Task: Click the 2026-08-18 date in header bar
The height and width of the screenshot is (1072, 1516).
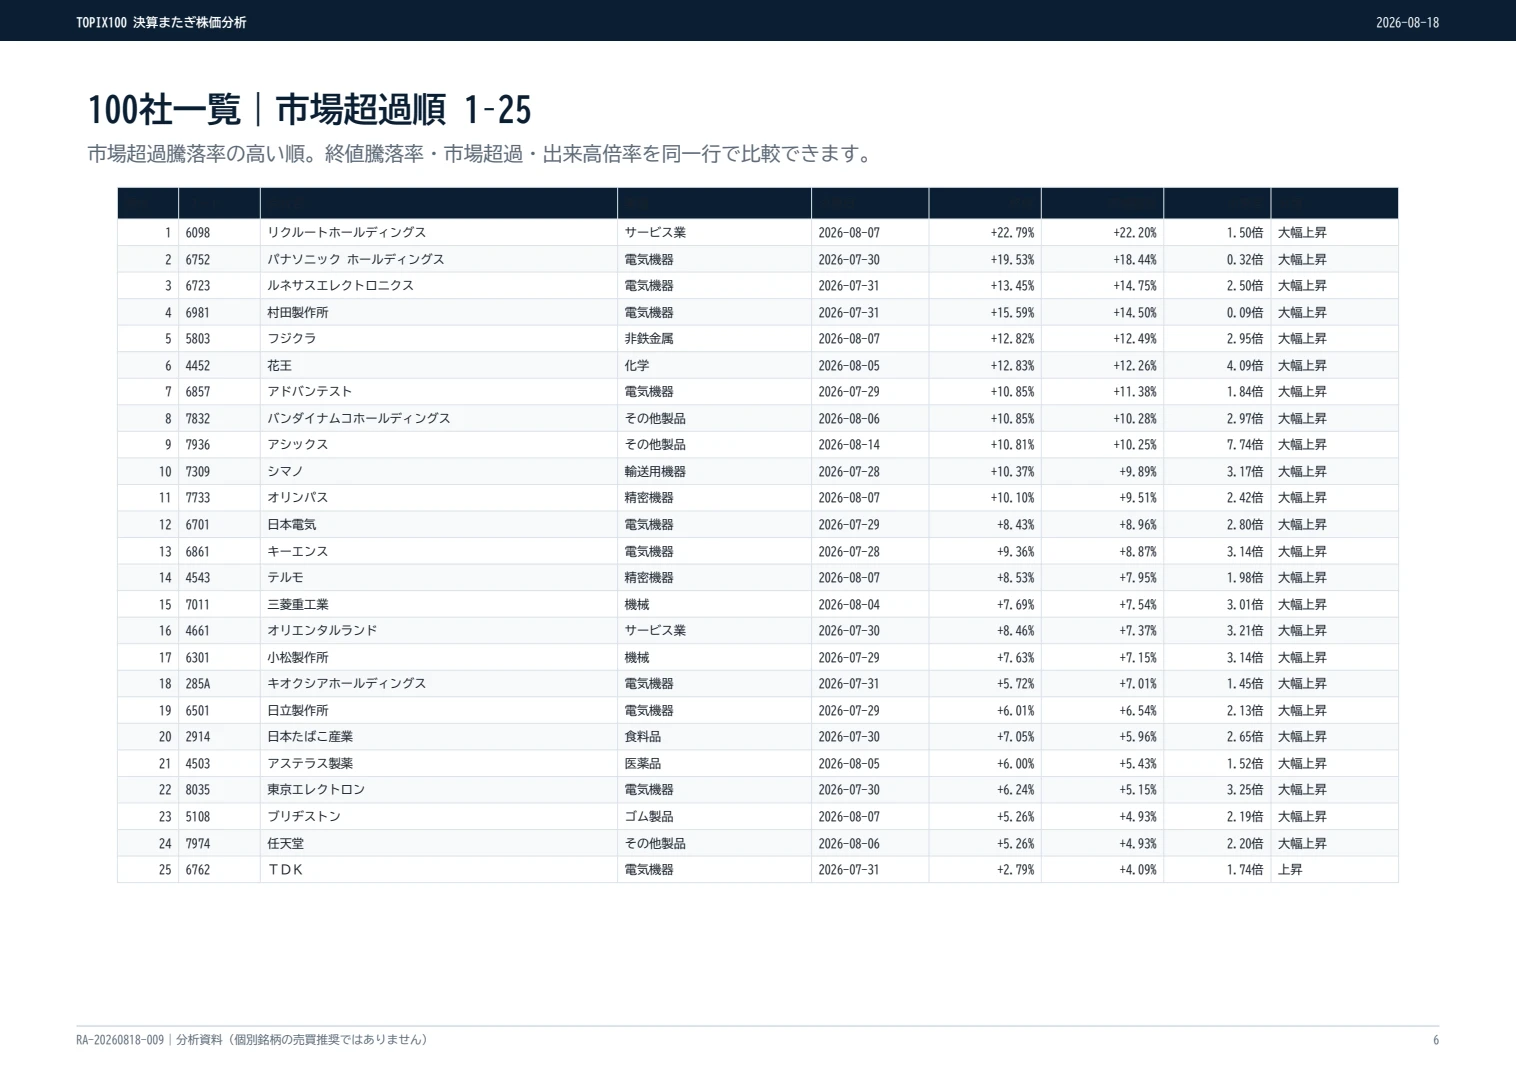Action: pos(1407,22)
